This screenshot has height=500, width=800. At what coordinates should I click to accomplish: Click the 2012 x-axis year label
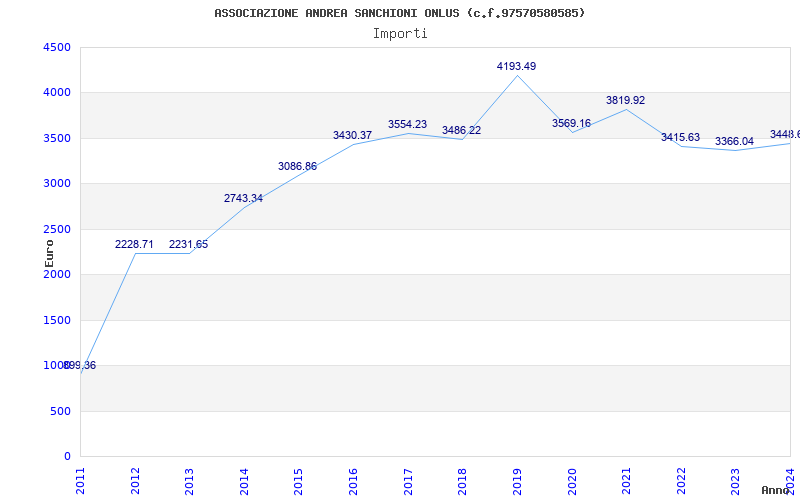click(x=135, y=481)
